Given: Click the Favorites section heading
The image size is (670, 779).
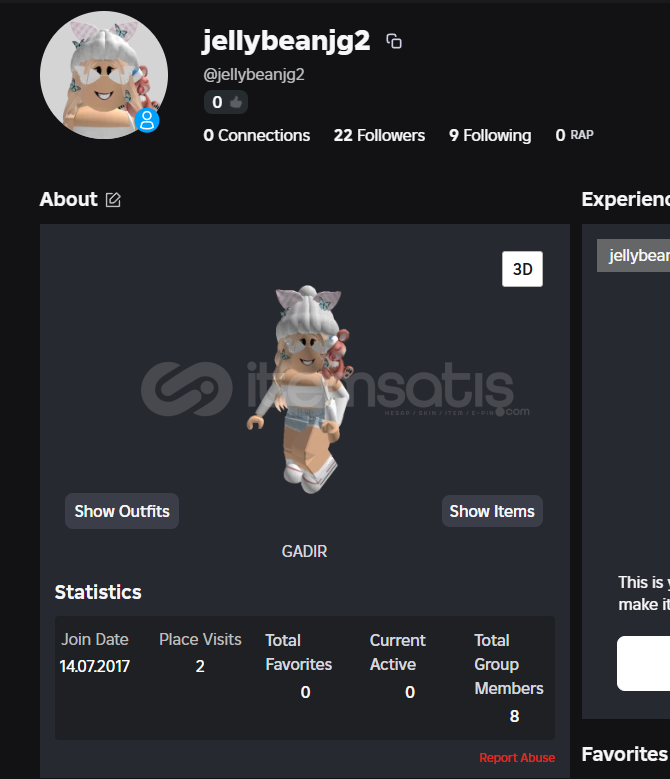Looking at the screenshot, I should tap(625, 754).
